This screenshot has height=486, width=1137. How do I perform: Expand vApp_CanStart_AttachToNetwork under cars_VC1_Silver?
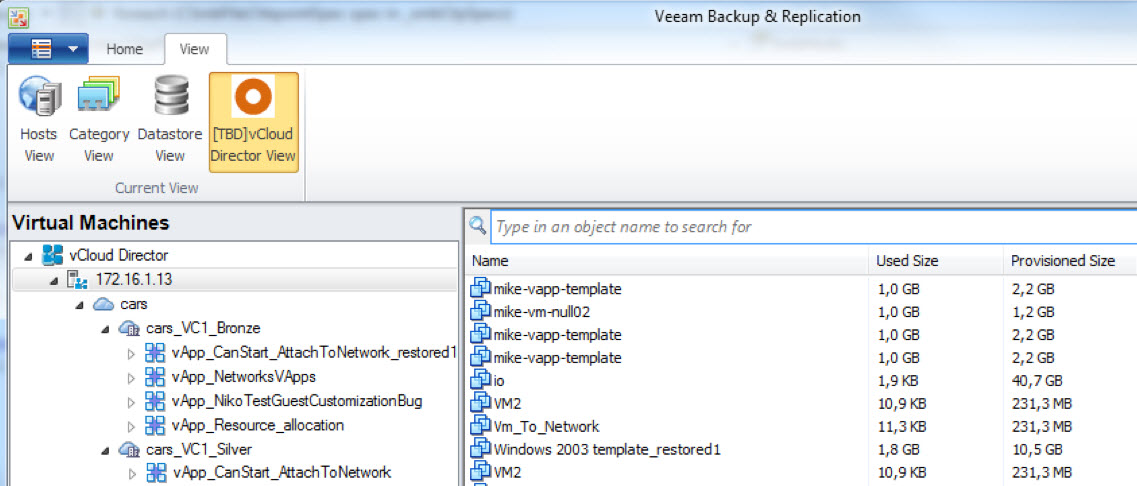click(131, 474)
